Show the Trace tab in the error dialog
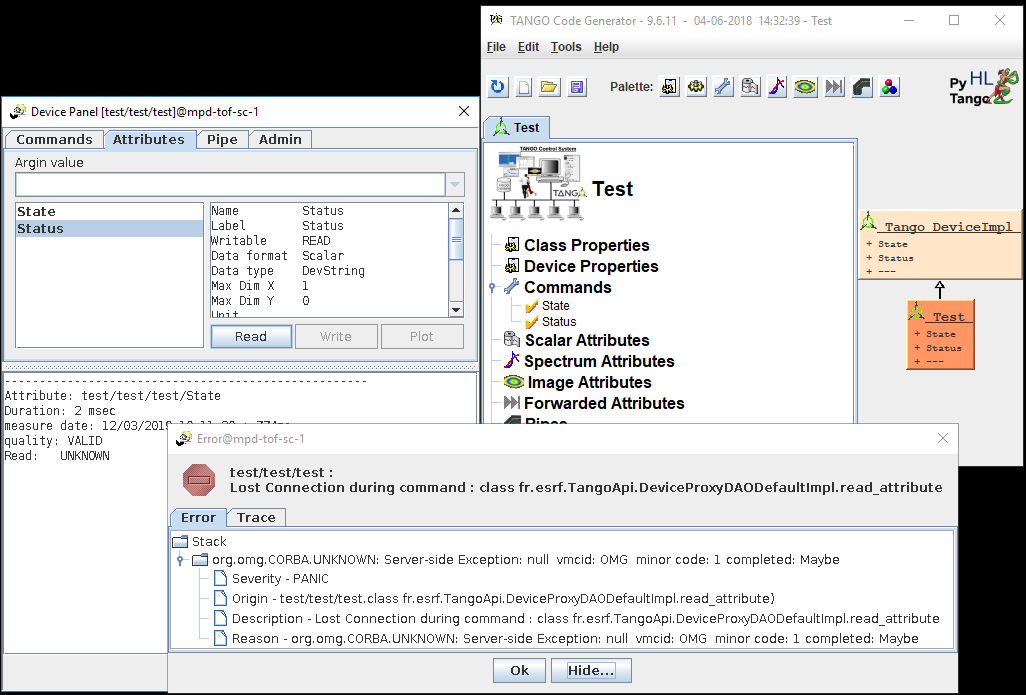Screen dimensions: 1026x695 [x=256, y=517]
